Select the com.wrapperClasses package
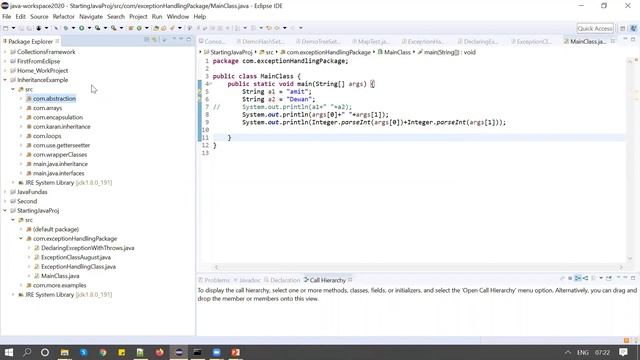This screenshot has width=640, height=360. [60, 155]
